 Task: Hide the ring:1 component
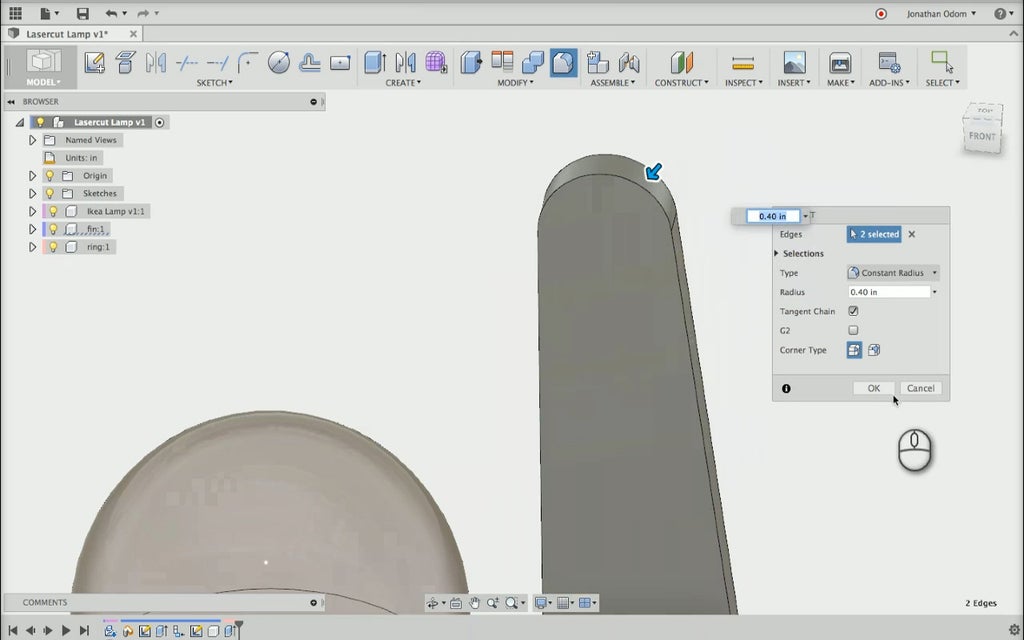point(54,247)
